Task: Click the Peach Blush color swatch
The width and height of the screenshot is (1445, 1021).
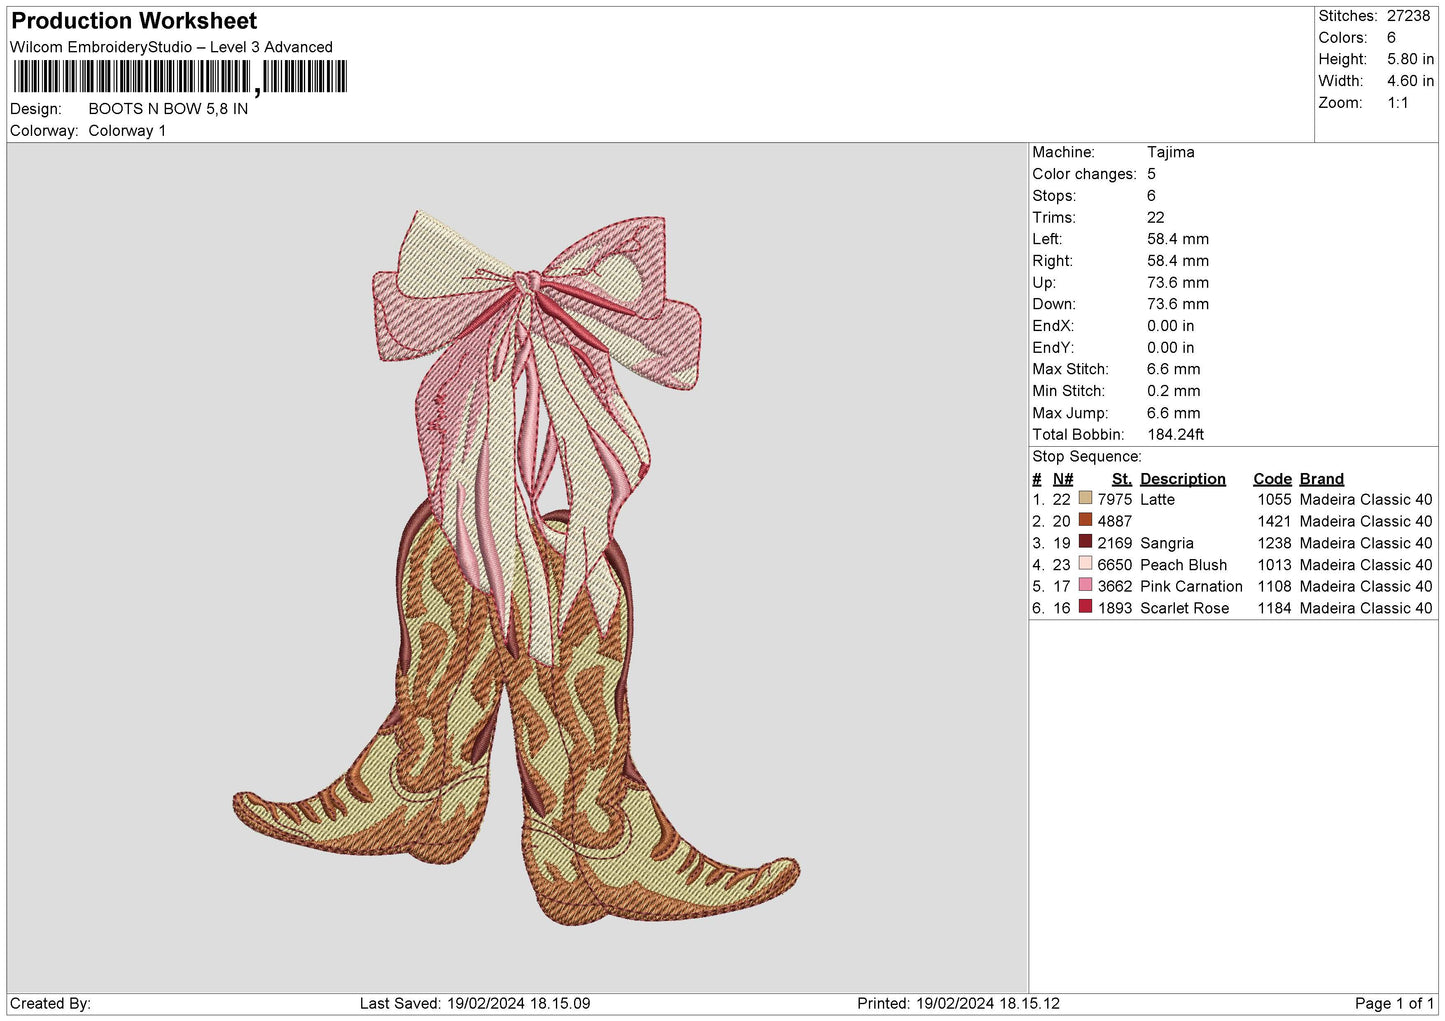Action: (x=1085, y=563)
